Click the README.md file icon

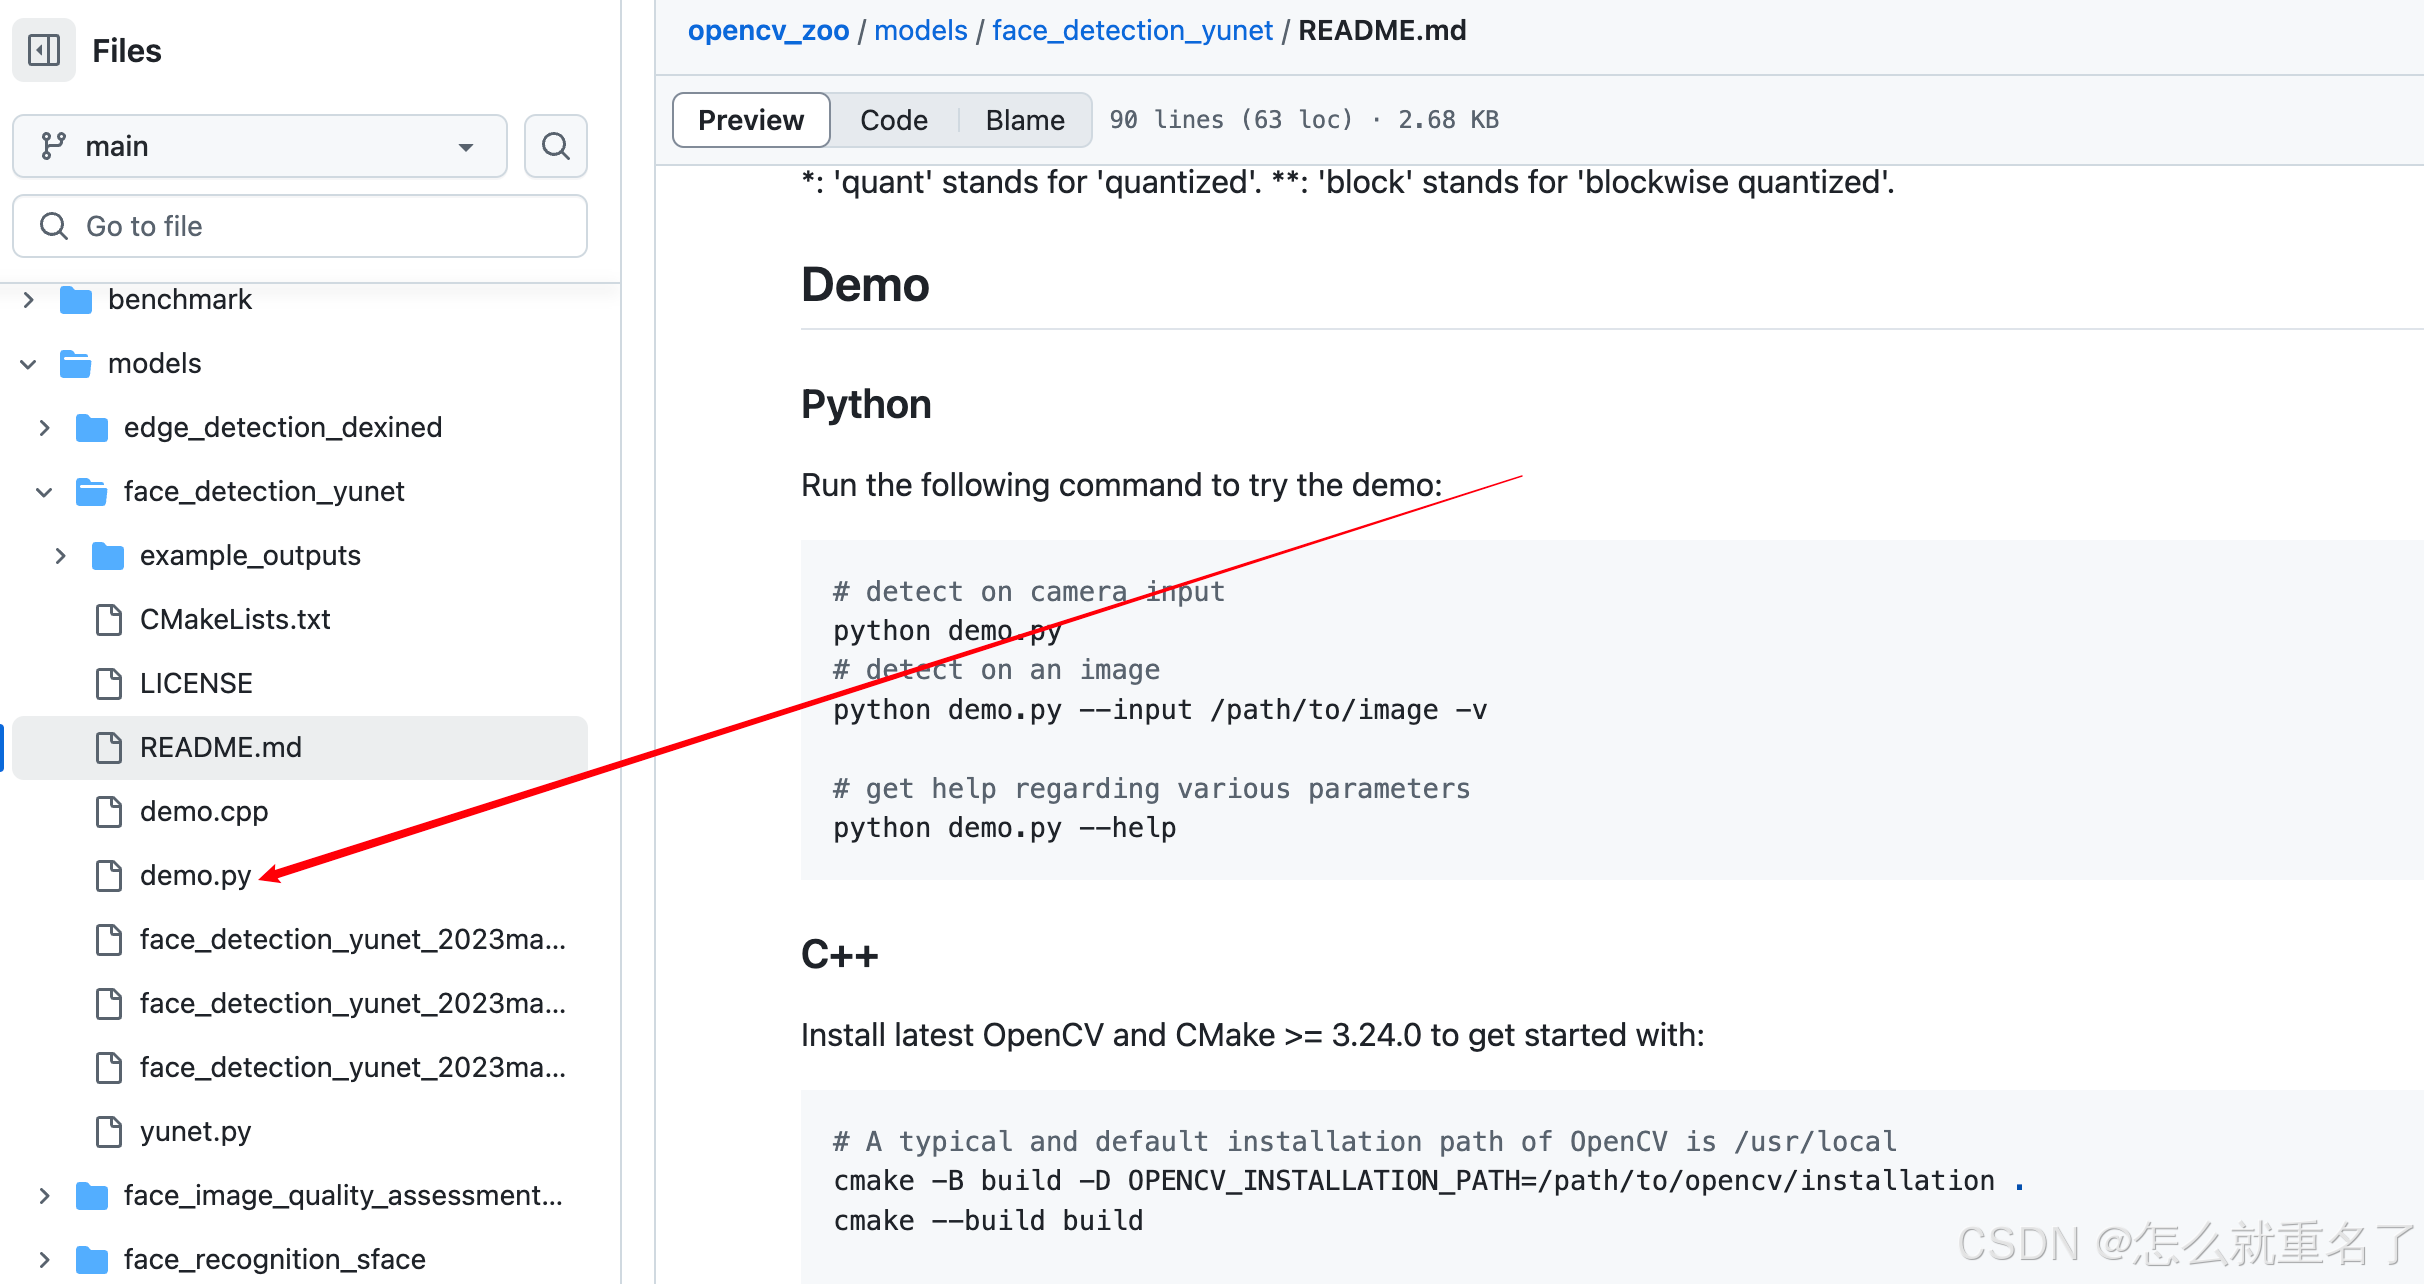pos(108,748)
